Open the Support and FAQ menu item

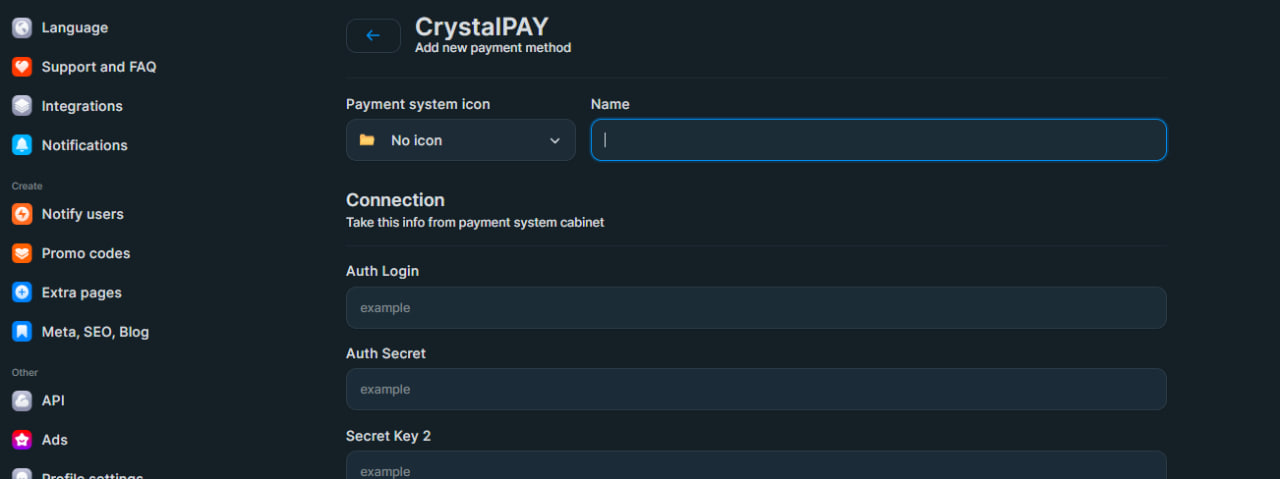point(99,67)
